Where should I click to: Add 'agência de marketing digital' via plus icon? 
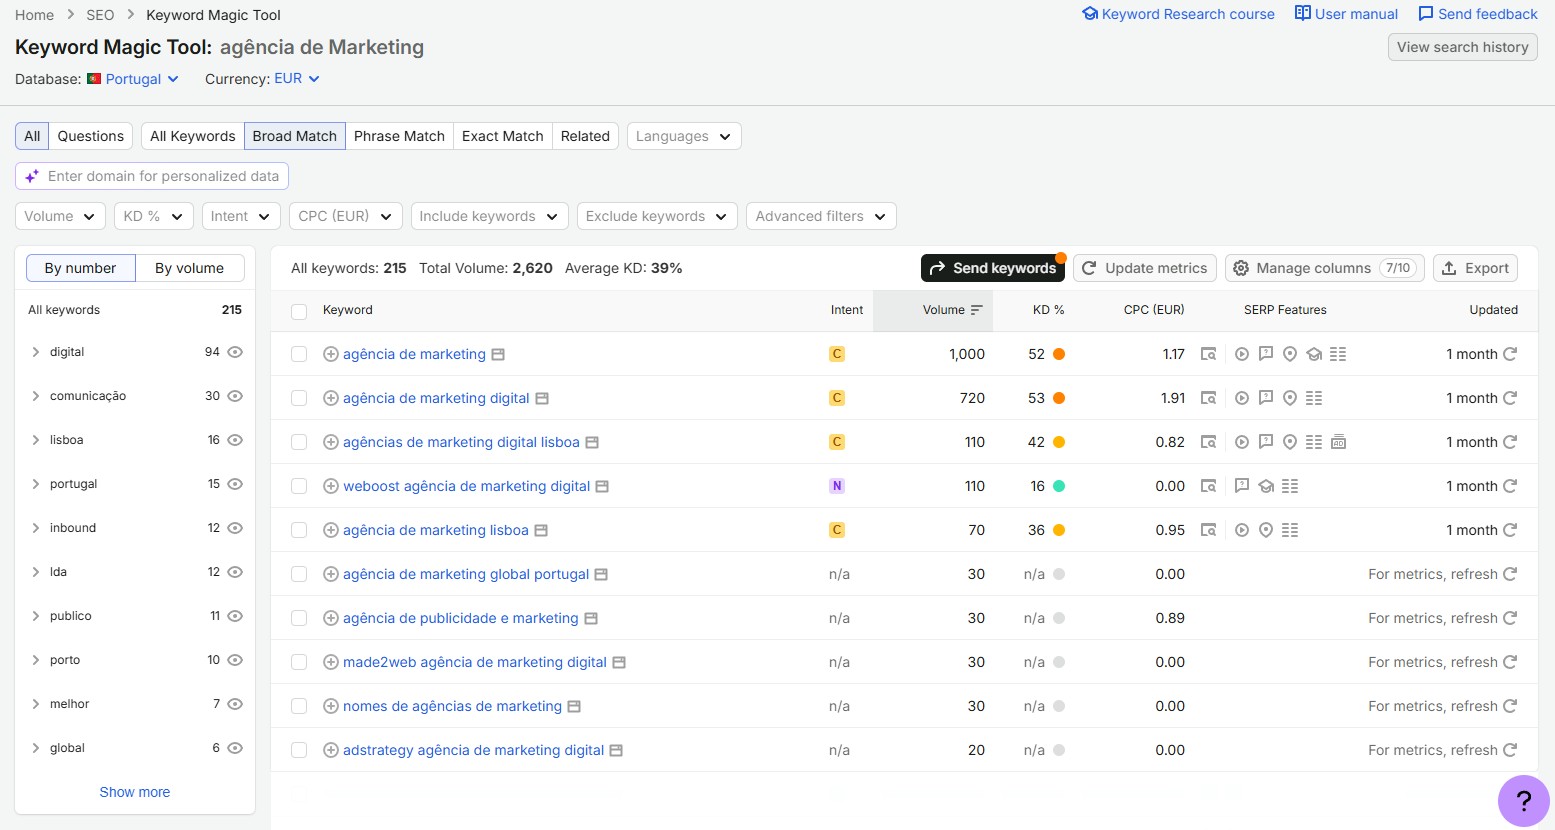(x=331, y=398)
